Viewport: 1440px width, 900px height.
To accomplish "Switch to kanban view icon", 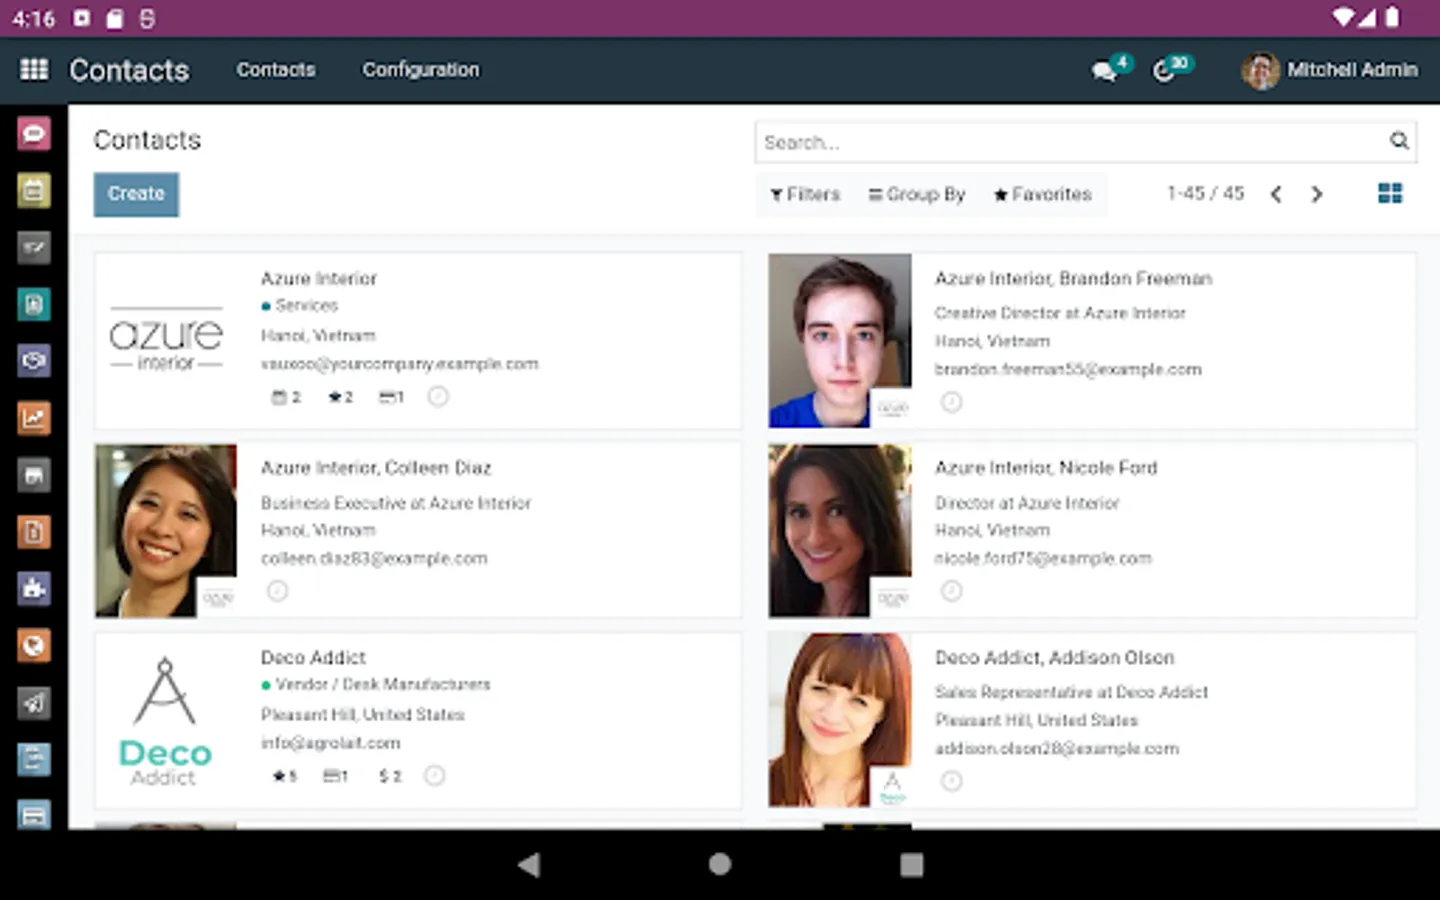I will pyautogui.click(x=1390, y=193).
